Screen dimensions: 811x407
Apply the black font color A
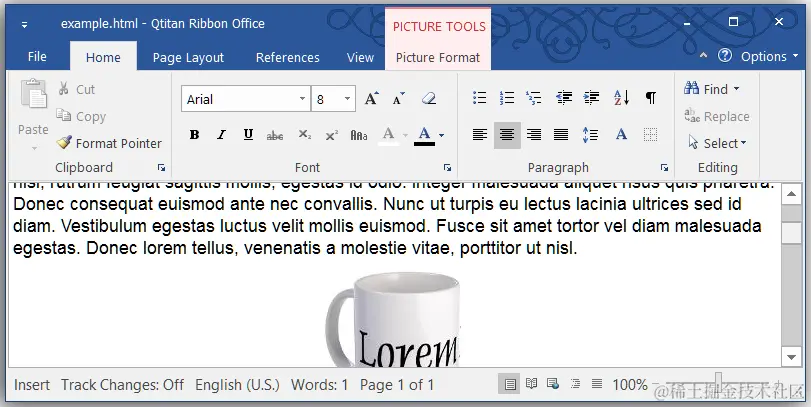424,135
